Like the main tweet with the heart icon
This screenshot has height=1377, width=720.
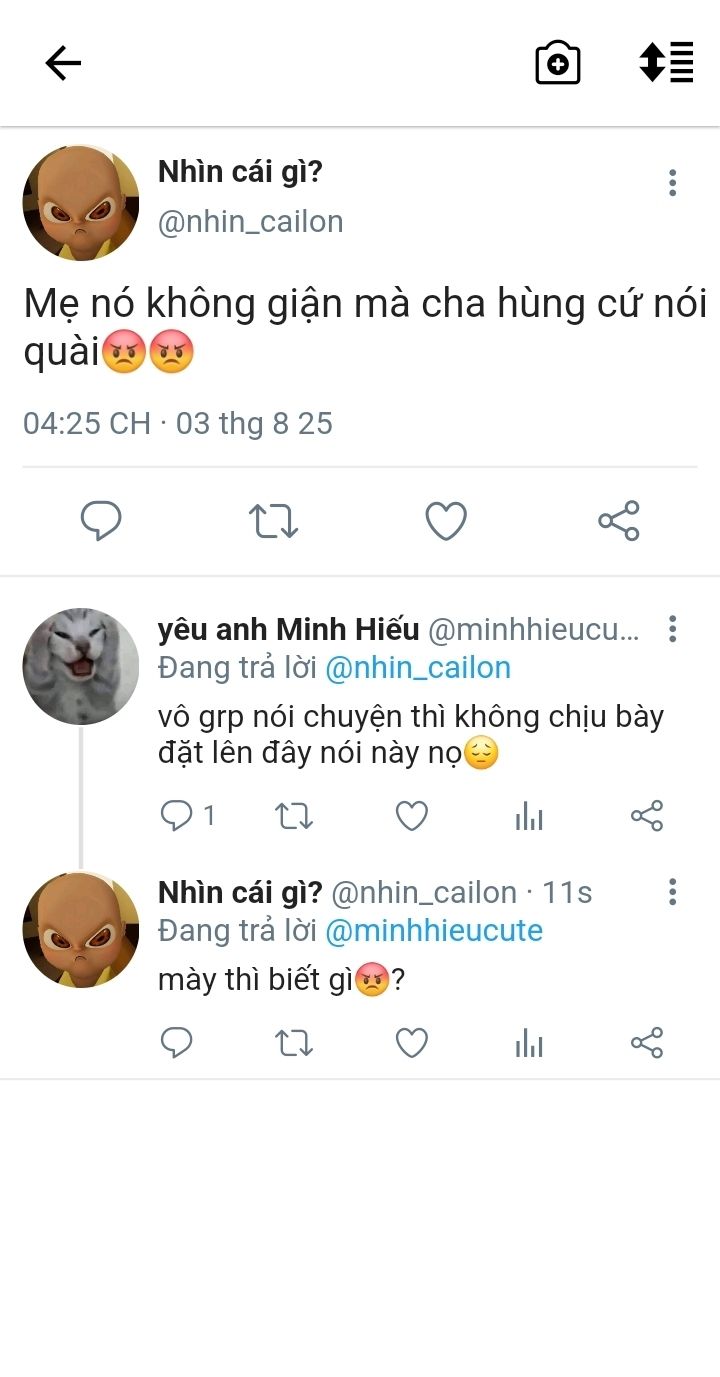pyautogui.click(x=446, y=521)
